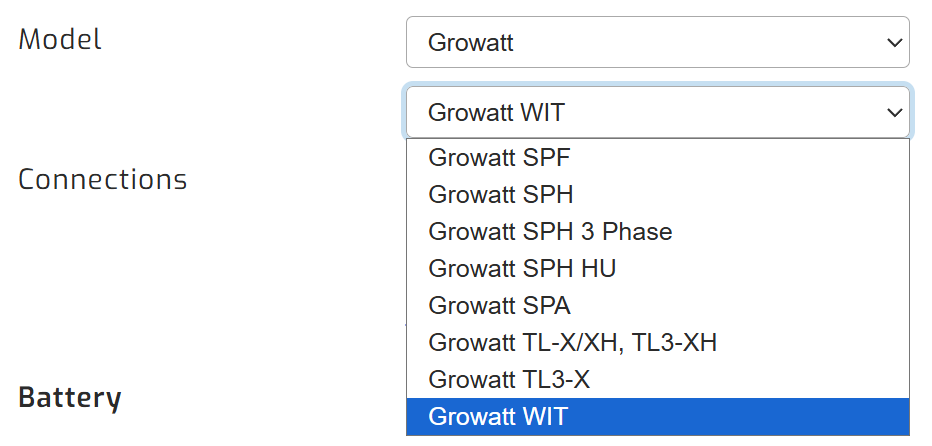Pick Growatt SPH 3 Phase
This screenshot has height=446, width=932.
[x=550, y=232]
